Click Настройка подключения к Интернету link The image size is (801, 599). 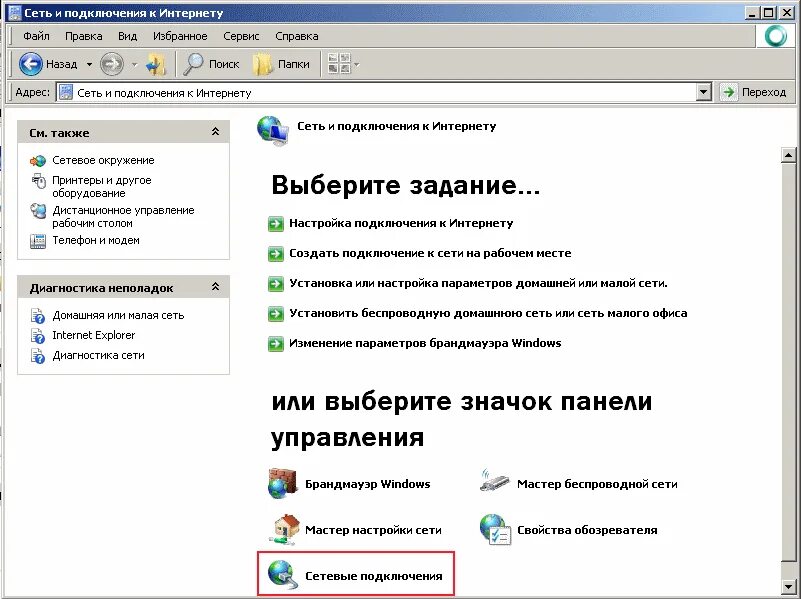point(401,223)
